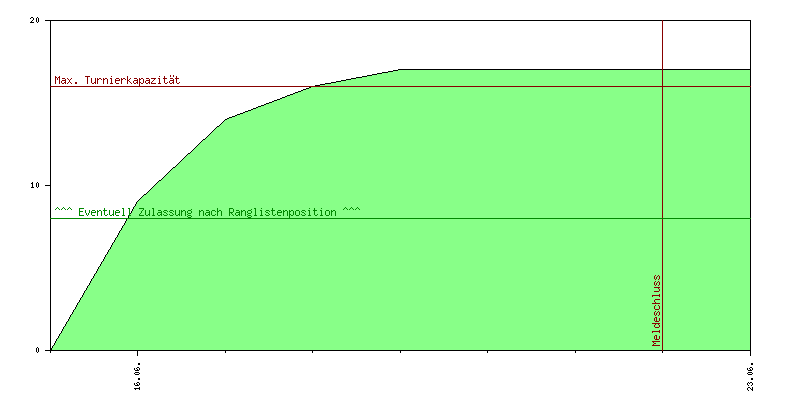Click the plateau's right end at the chart edge
The height and width of the screenshot is (400, 800).
pyautogui.click(x=749, y=69)
